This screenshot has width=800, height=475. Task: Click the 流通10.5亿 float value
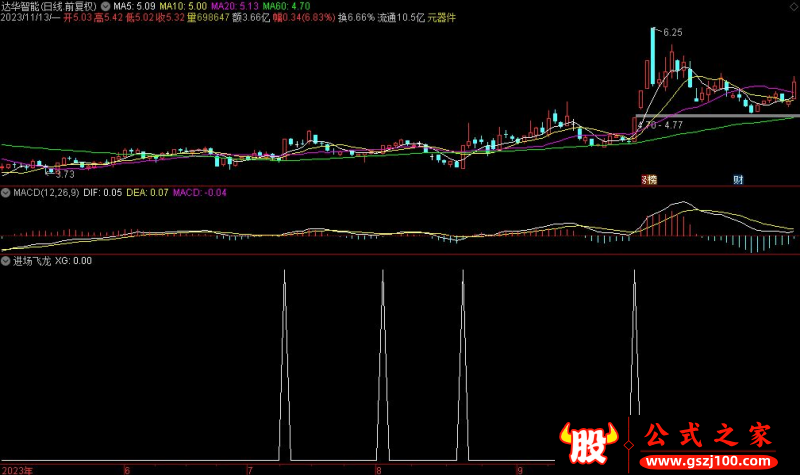pyautogui.click(x=401, y=18)
